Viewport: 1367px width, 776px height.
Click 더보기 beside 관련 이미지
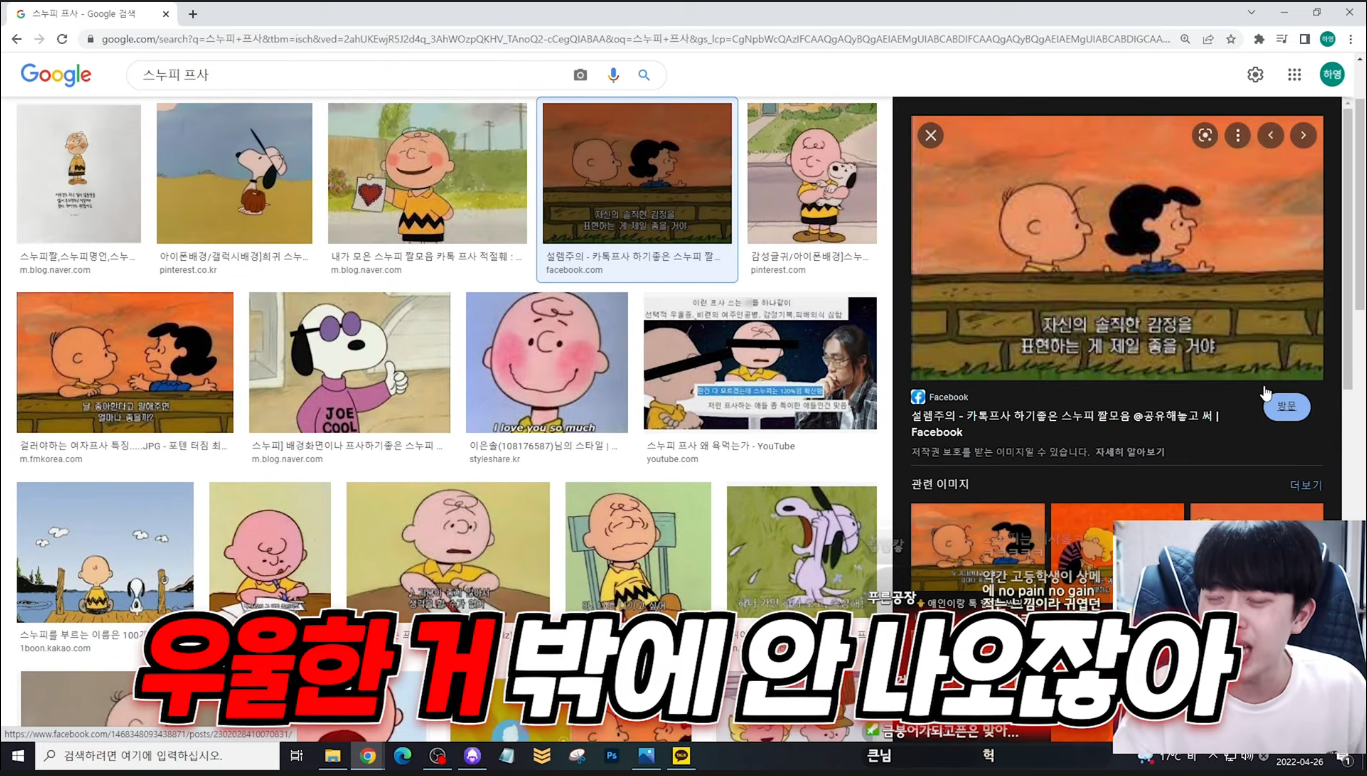tap(1305, 485)
